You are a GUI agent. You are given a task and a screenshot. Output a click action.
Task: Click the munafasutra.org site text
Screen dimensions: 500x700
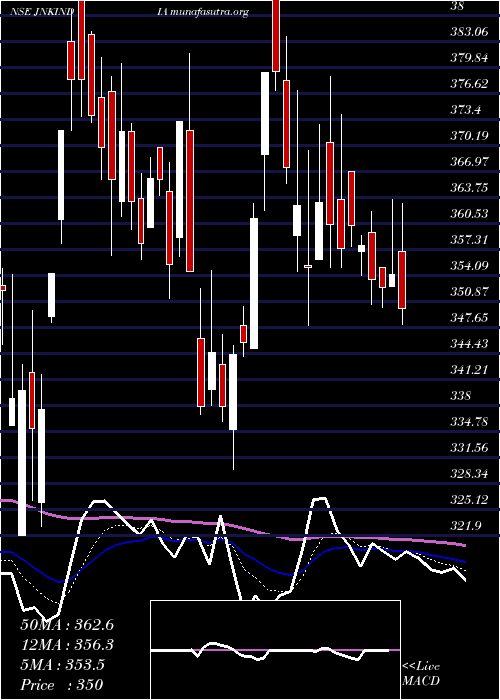pyautogui.click(x=209, y=12)
